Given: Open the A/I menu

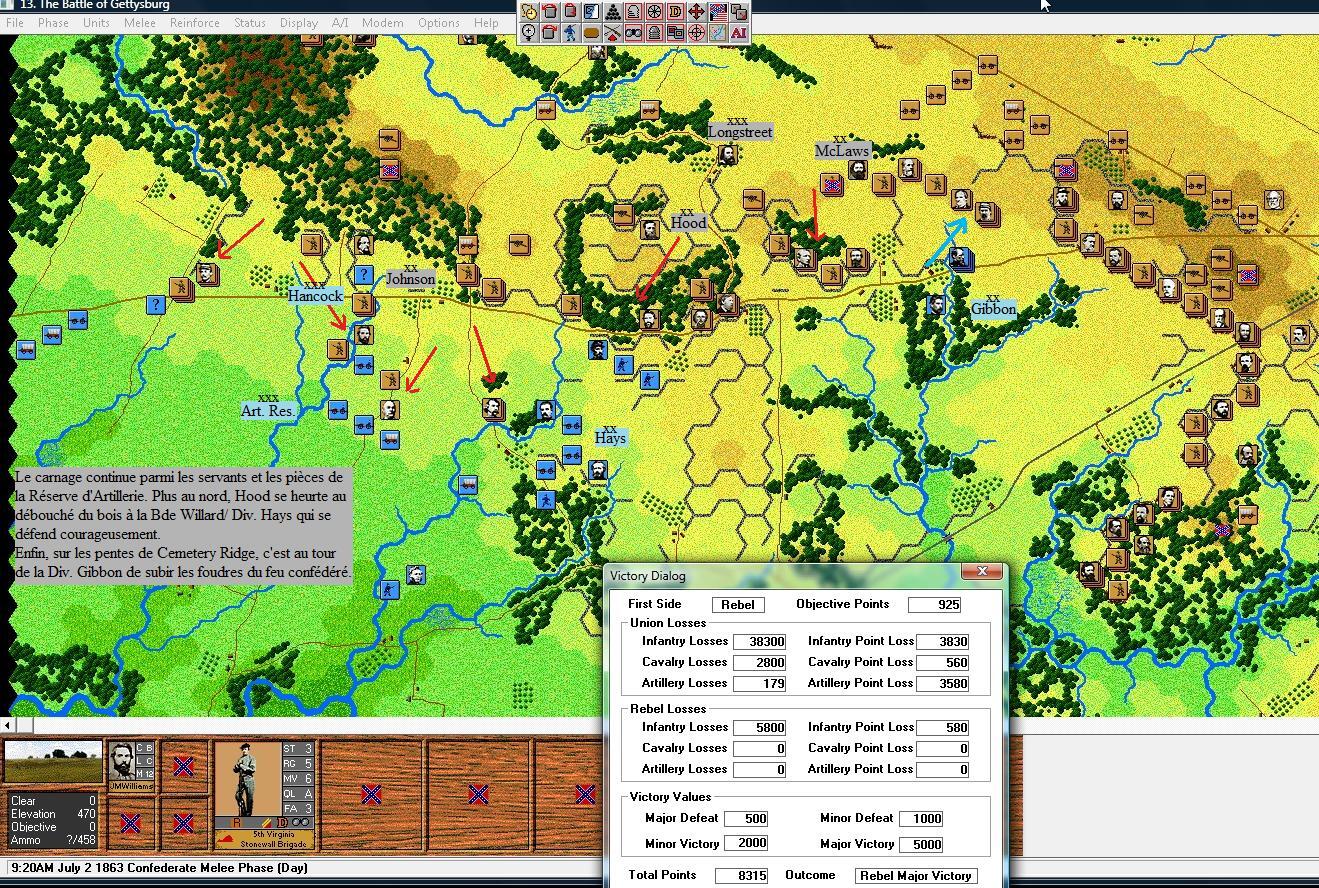Looking at the screenshot, I should coord(340,23).
